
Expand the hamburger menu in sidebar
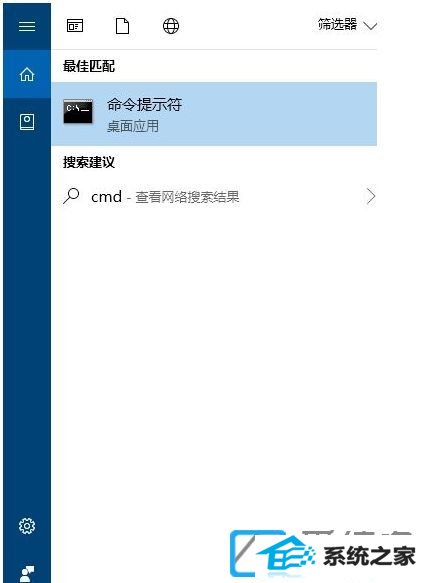point(27,26)
